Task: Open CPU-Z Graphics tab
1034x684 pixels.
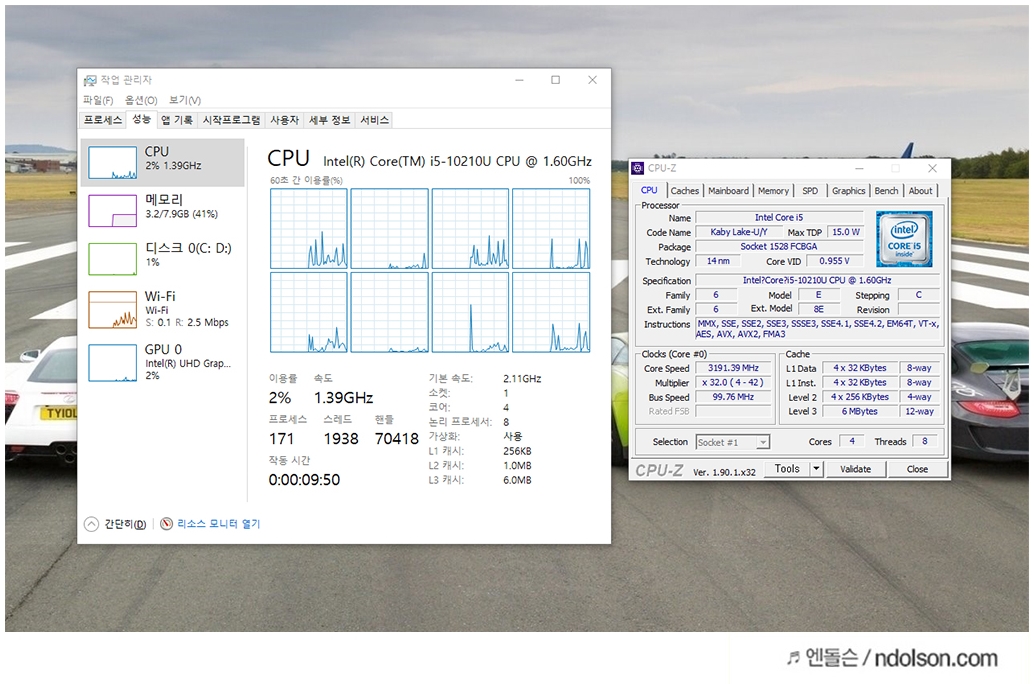Action: pyautogui.click(x=848, y=191)
